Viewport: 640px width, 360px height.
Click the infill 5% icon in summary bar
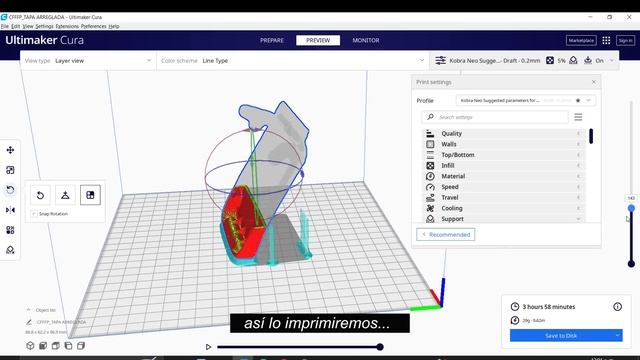pos(550,60)
